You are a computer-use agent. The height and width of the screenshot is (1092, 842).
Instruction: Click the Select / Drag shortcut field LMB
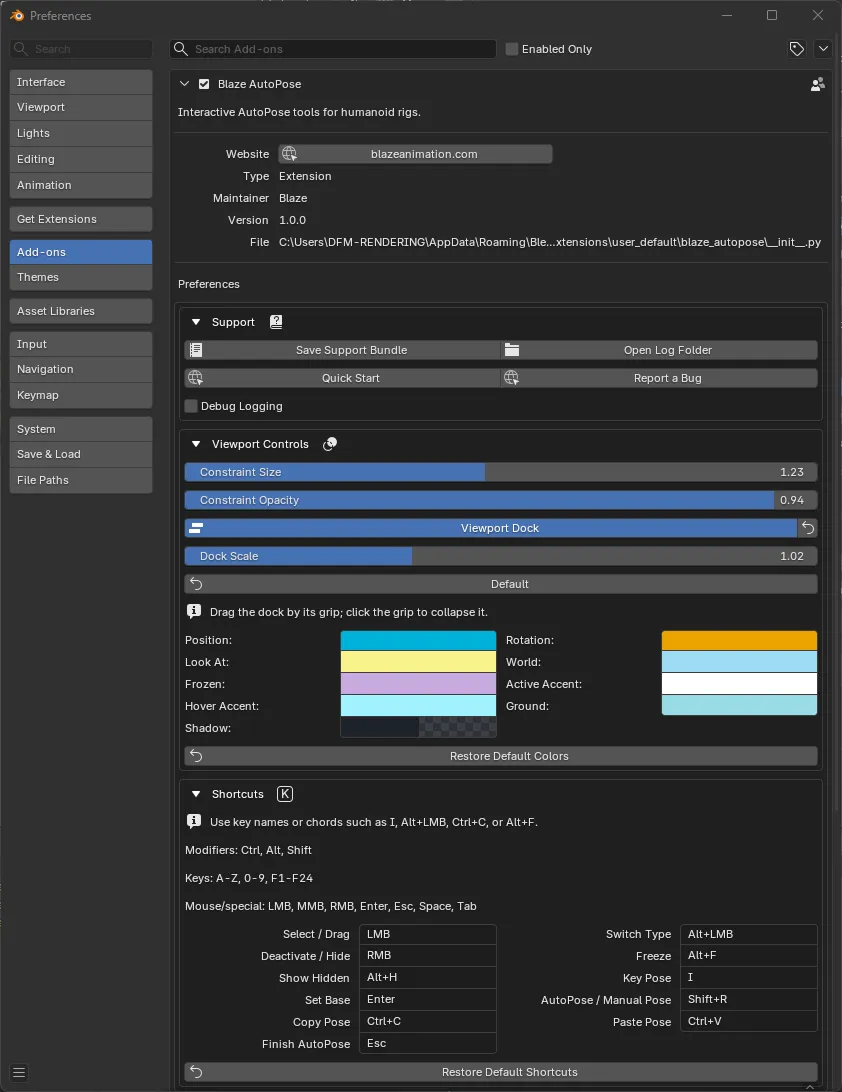click(x=428, y=934)
